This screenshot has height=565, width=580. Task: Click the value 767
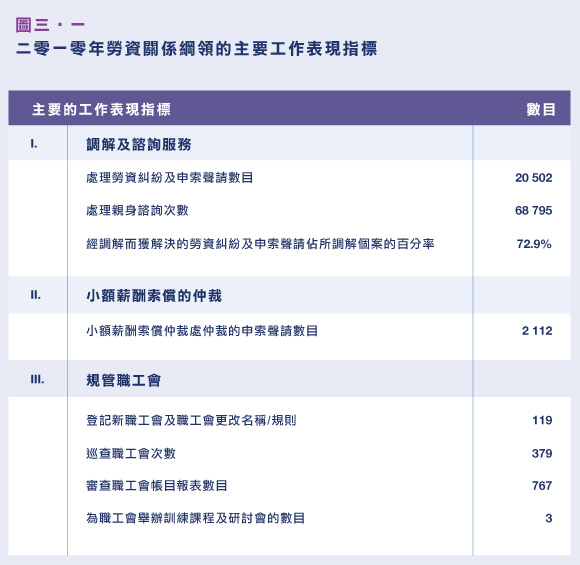(x=542, y=485)
